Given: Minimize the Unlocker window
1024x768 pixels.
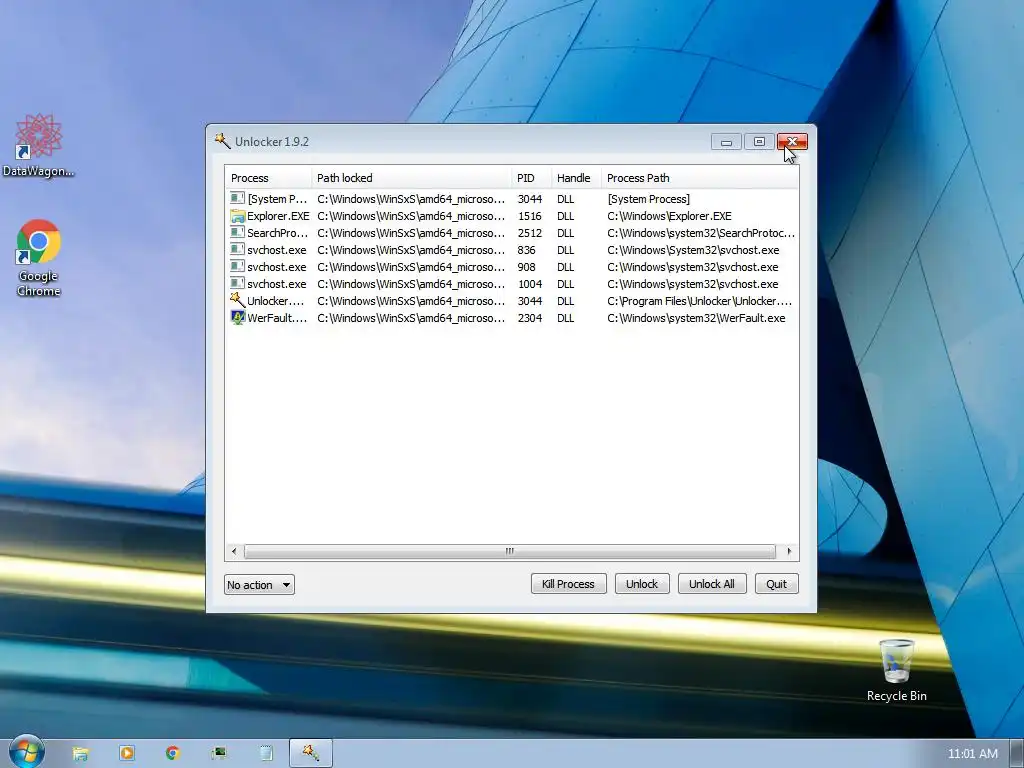Looking at the screenshot, I should [x=726, y=142].
